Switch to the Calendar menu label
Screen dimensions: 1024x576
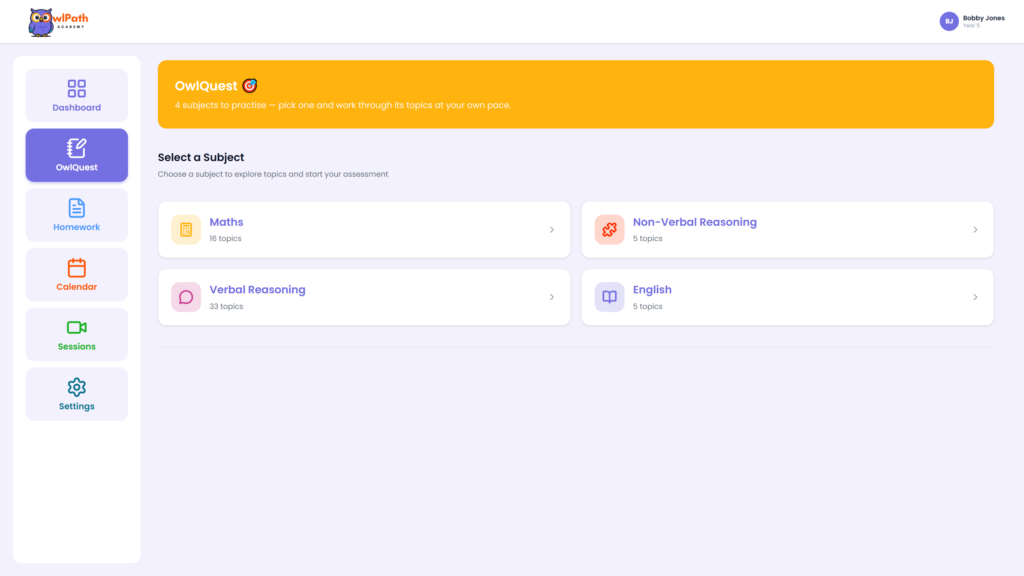[76, 287]
